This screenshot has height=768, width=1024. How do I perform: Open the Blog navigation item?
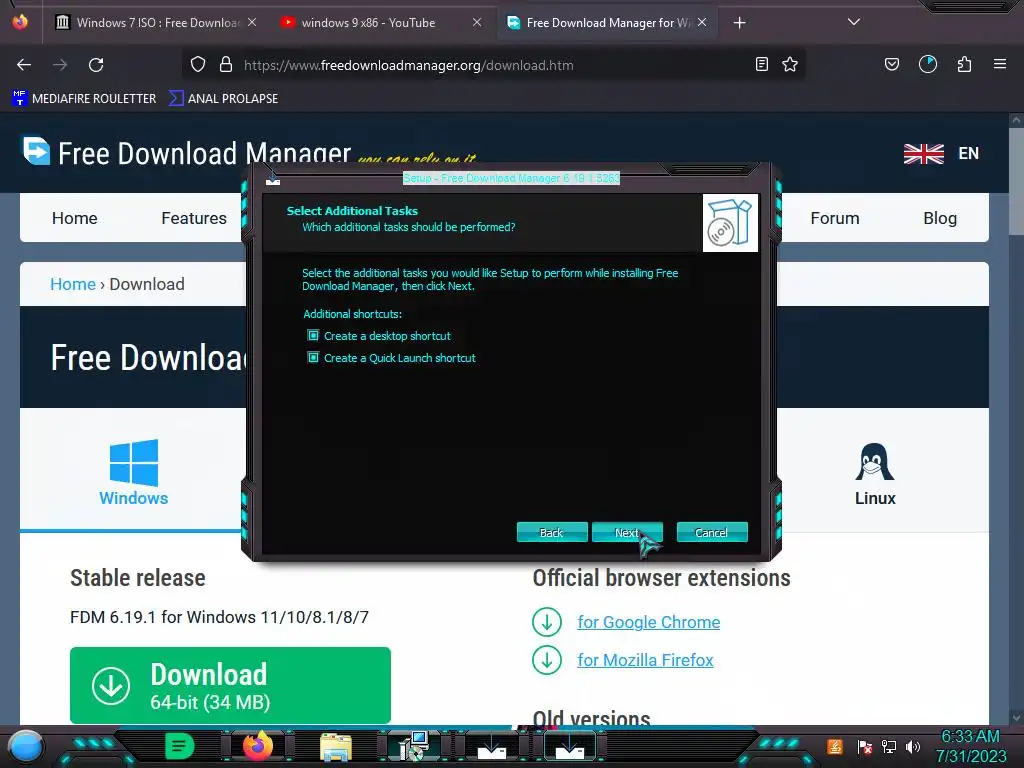(x=940, y=218)
